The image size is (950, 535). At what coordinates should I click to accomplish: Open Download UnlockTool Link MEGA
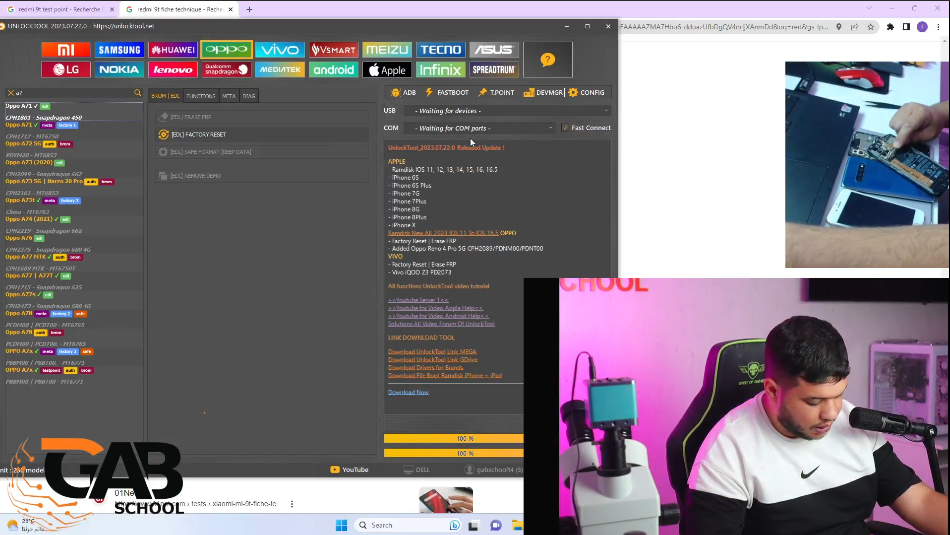[432, 351]
